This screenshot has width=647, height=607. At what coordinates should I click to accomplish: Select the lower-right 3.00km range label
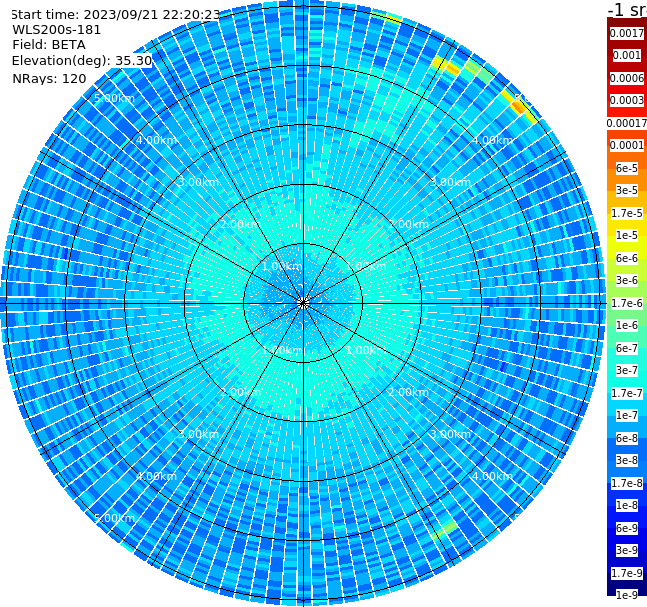[x=450, y=434]
